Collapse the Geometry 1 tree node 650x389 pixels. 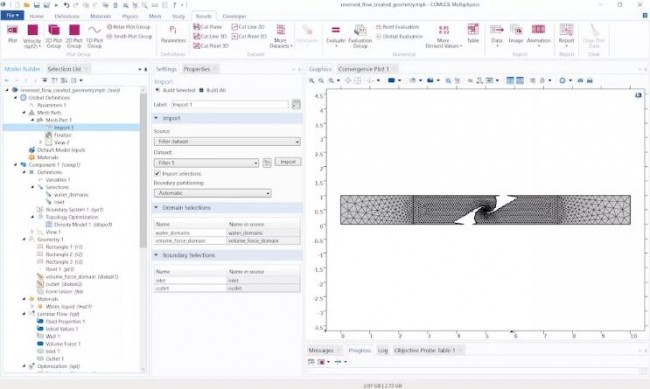(x=24, y=239)
